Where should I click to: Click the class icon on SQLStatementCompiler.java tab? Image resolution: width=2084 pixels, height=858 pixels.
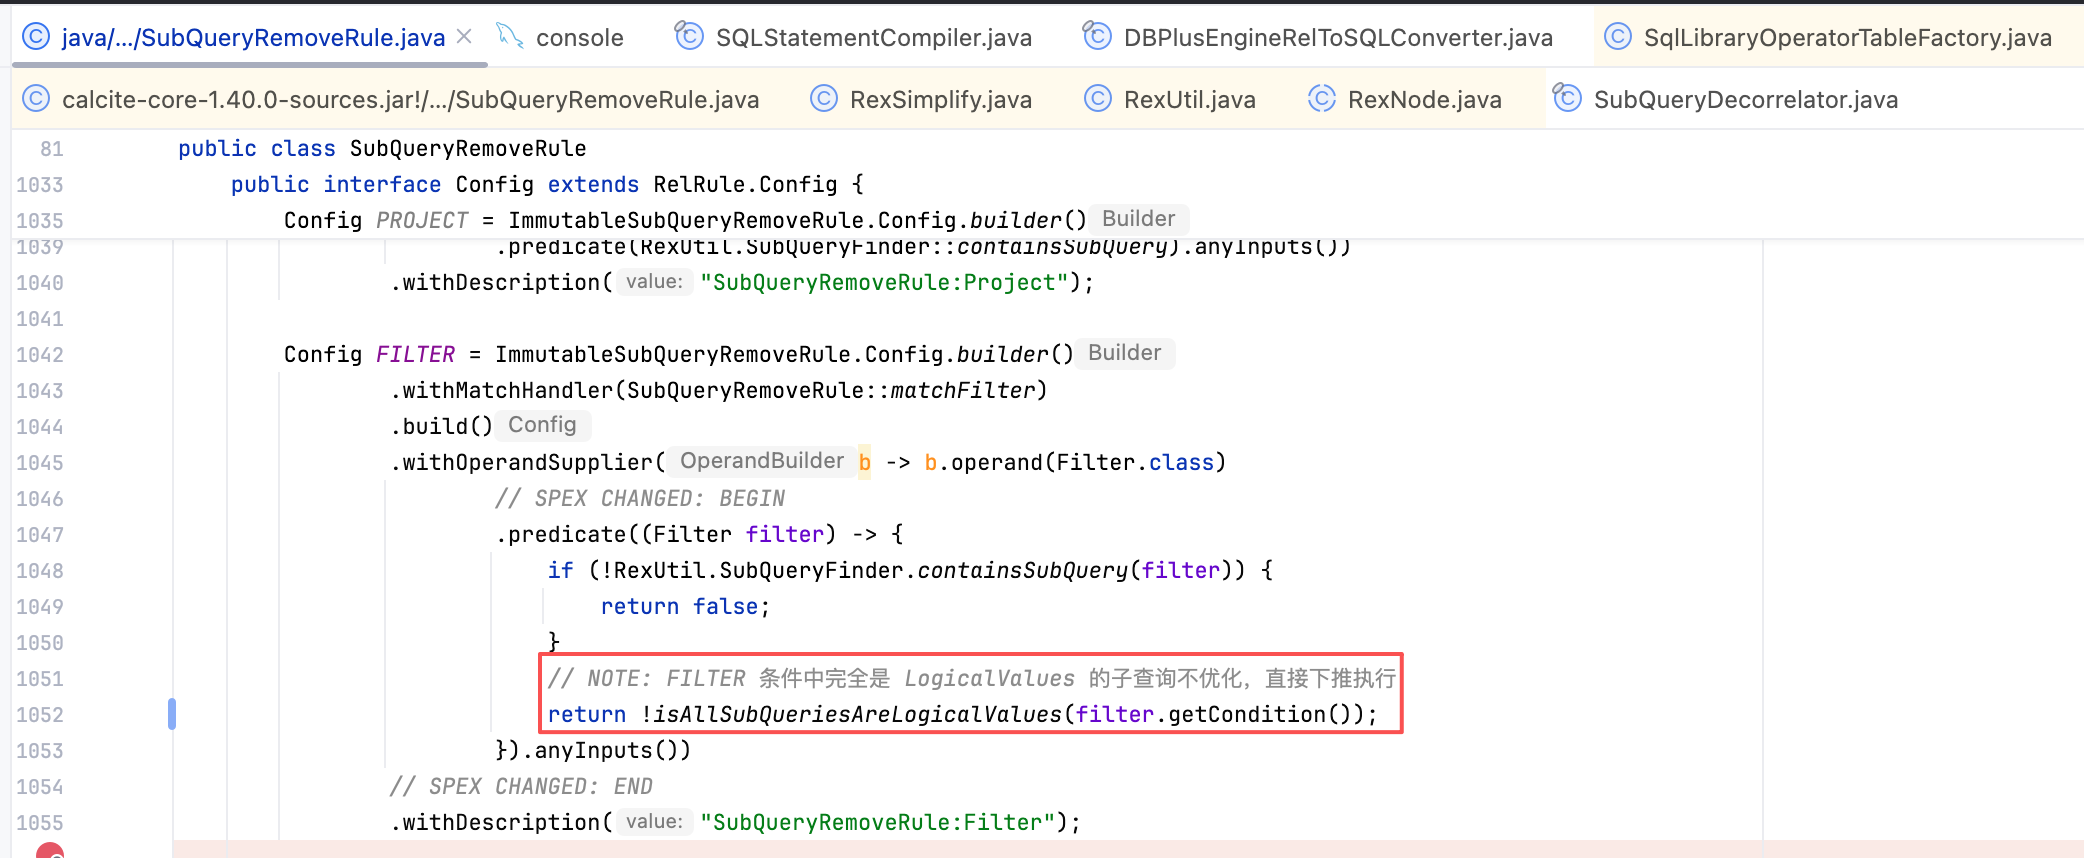pyautogui.click(x=689, y=37)
